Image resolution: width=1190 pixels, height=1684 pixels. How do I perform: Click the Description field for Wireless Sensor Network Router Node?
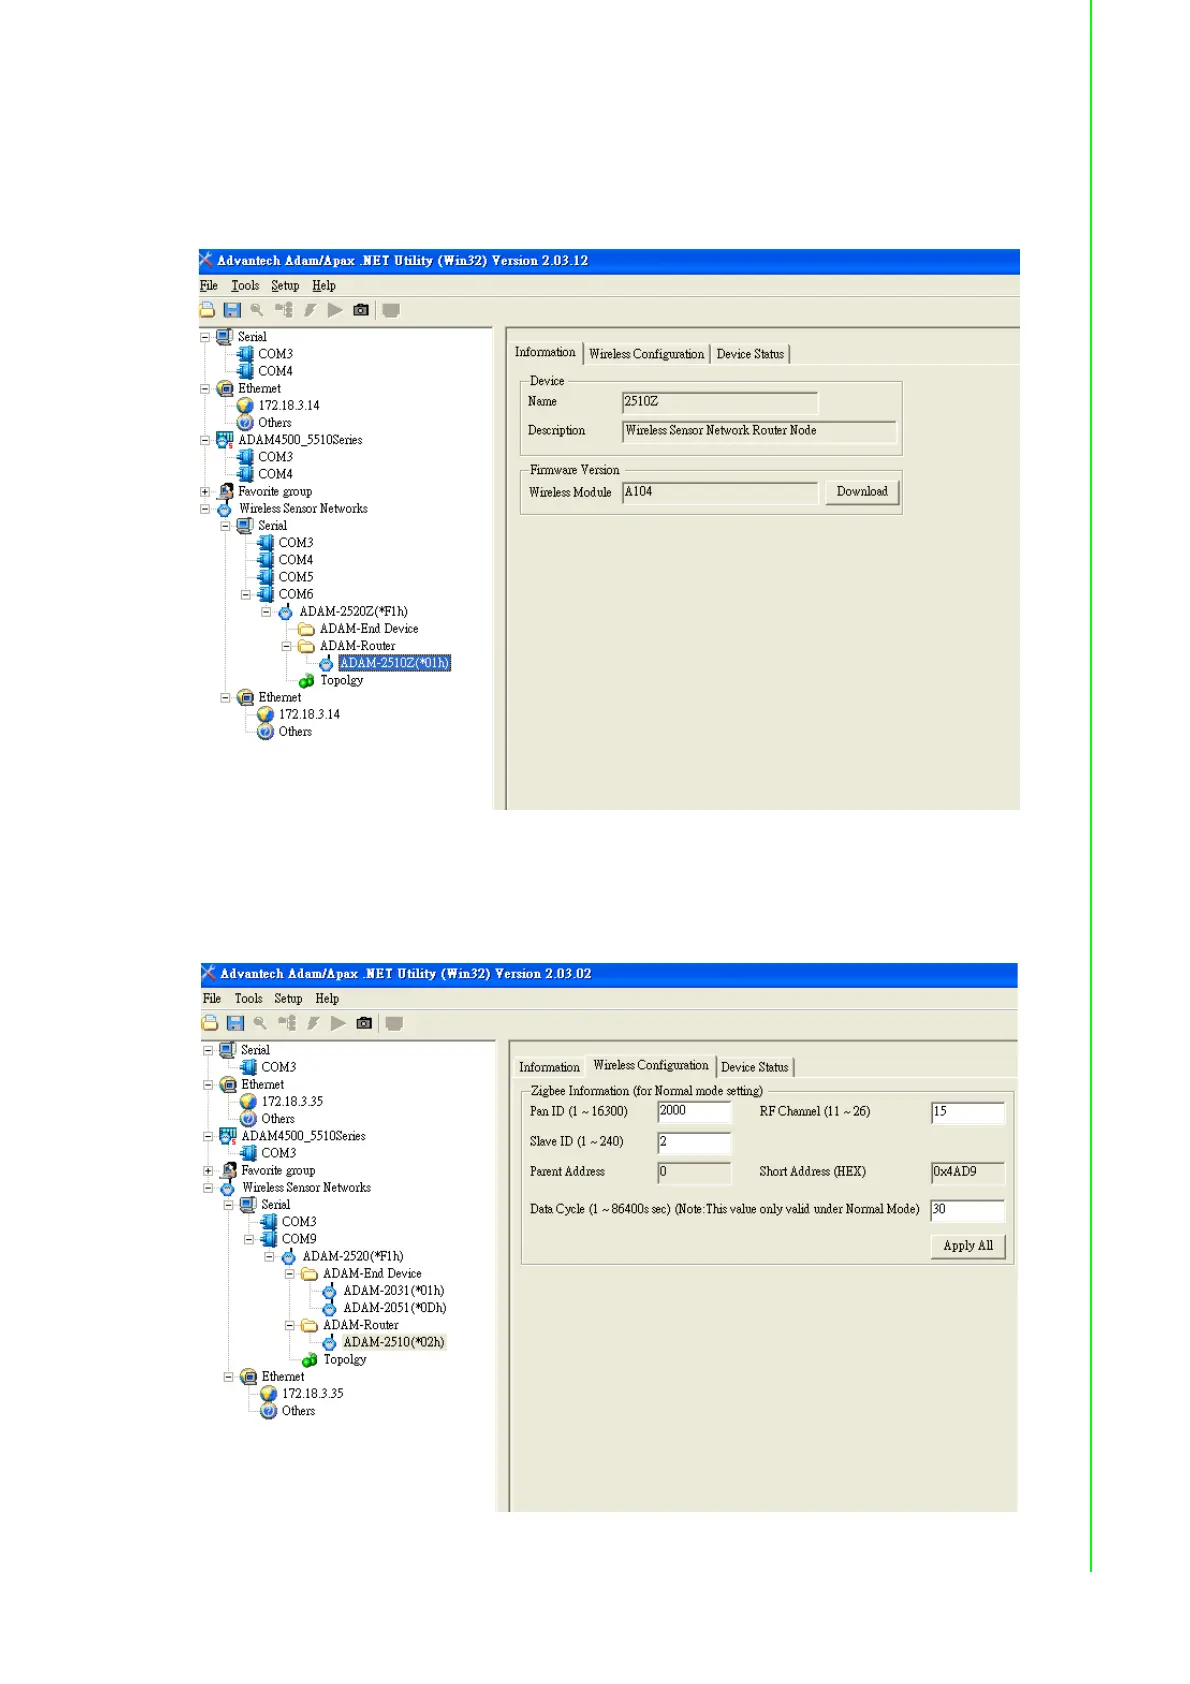point(759,431)
